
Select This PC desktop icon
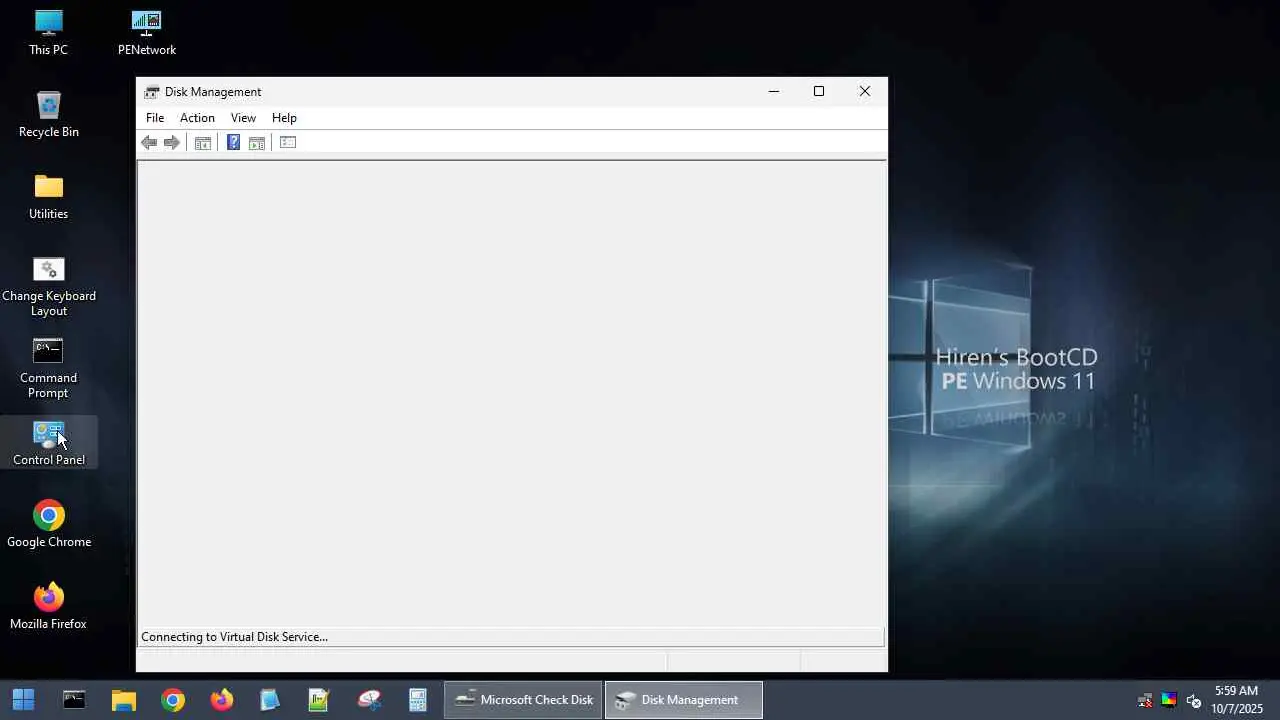pyautogui.click(x=48, y=33)
